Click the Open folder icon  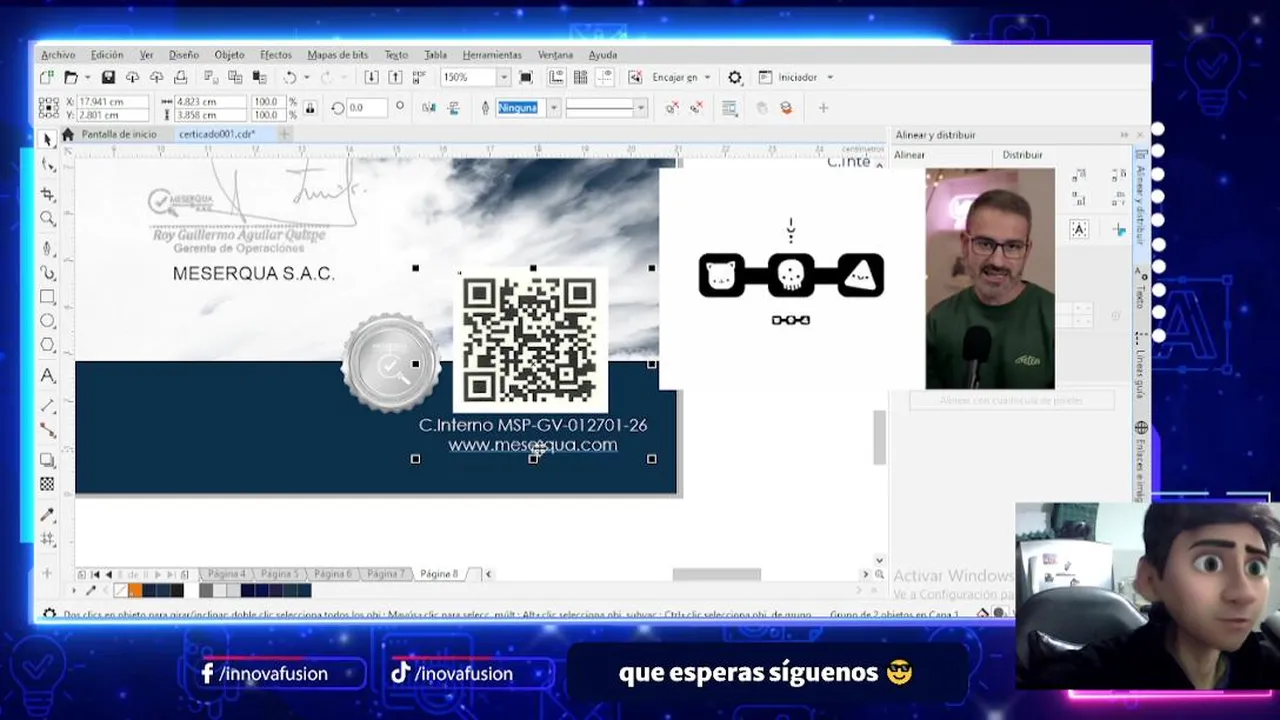(x=71, y=77)
